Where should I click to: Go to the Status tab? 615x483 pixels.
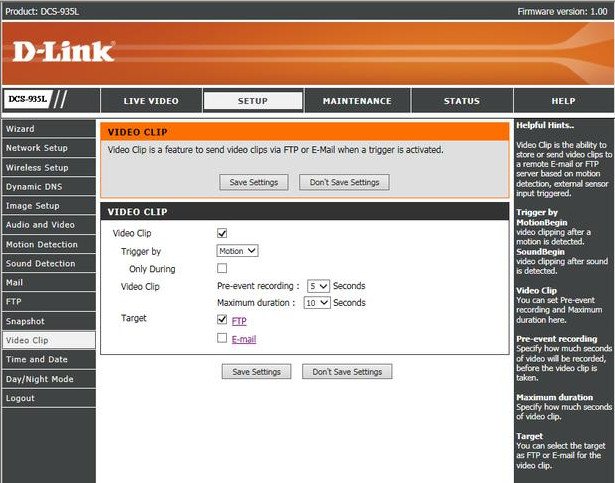click(462, 101)
